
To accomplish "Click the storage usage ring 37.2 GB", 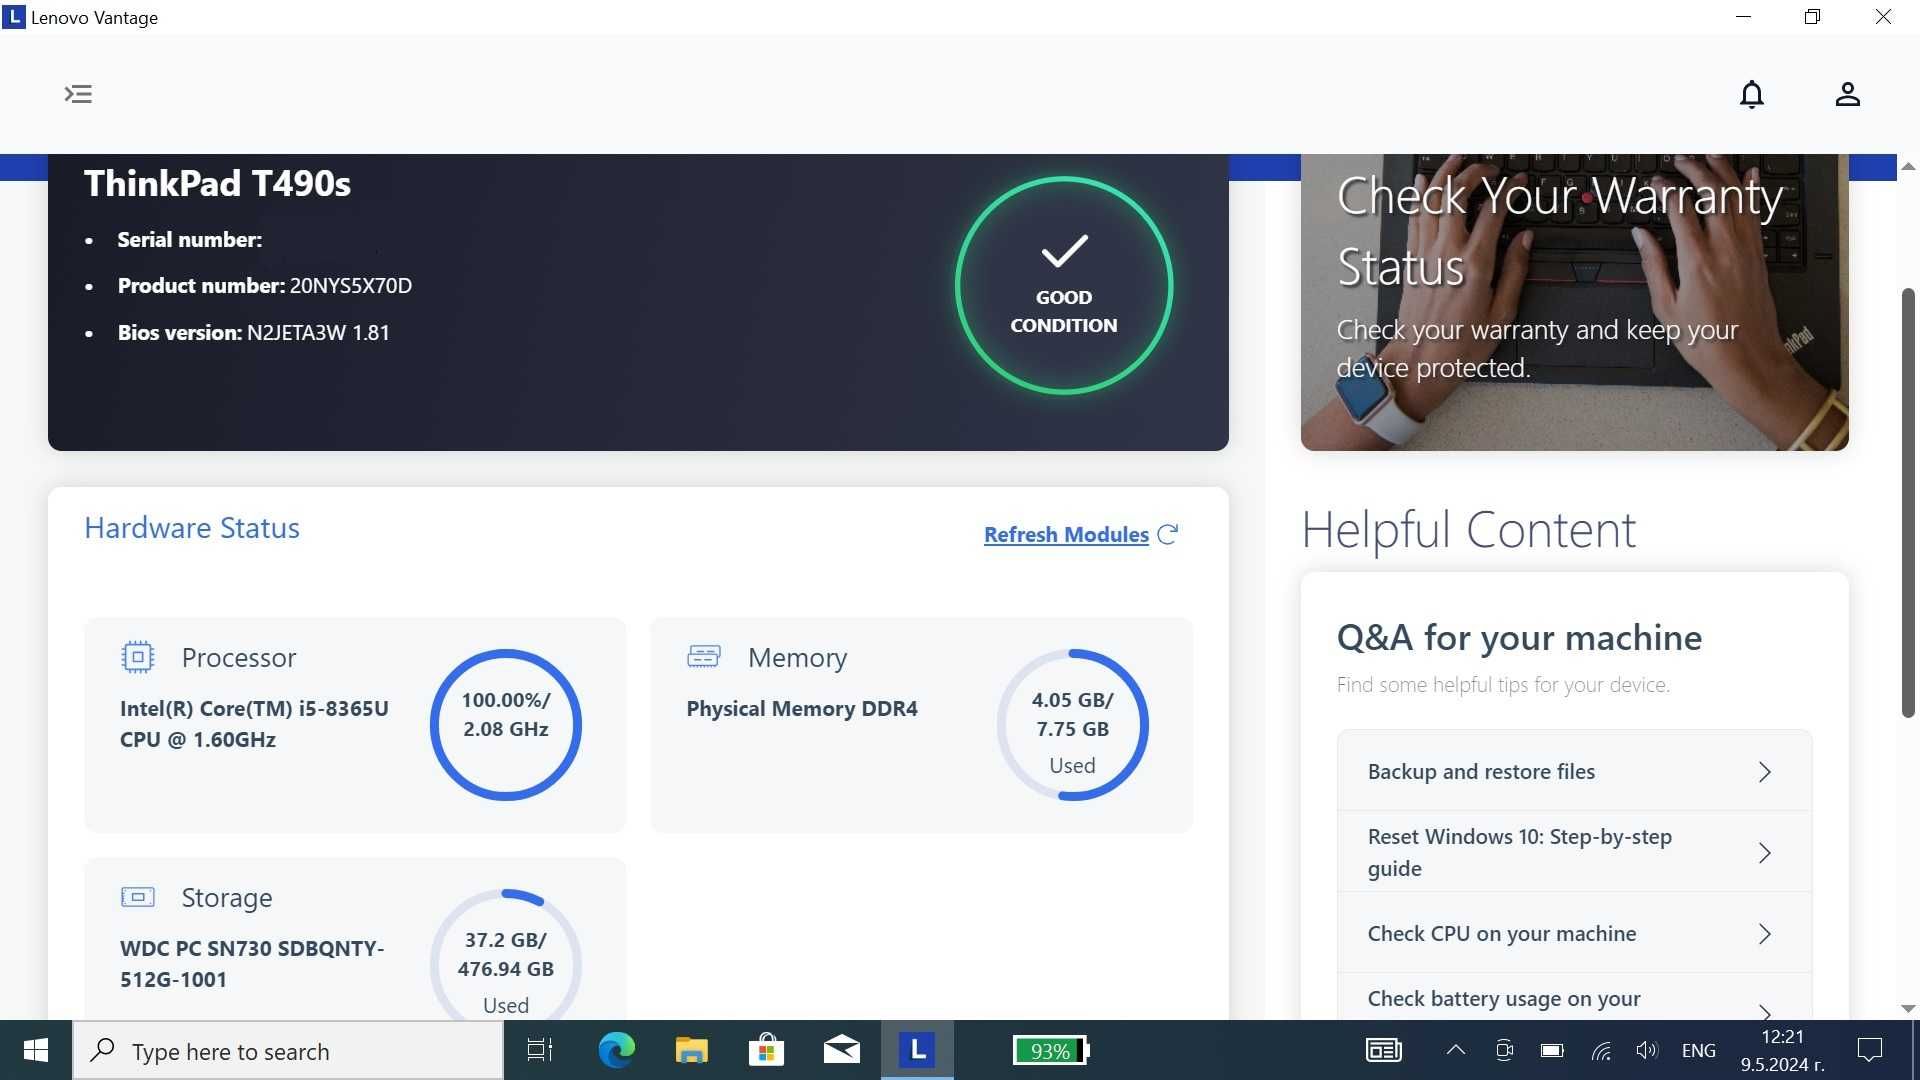I will [x=506, y=955].
